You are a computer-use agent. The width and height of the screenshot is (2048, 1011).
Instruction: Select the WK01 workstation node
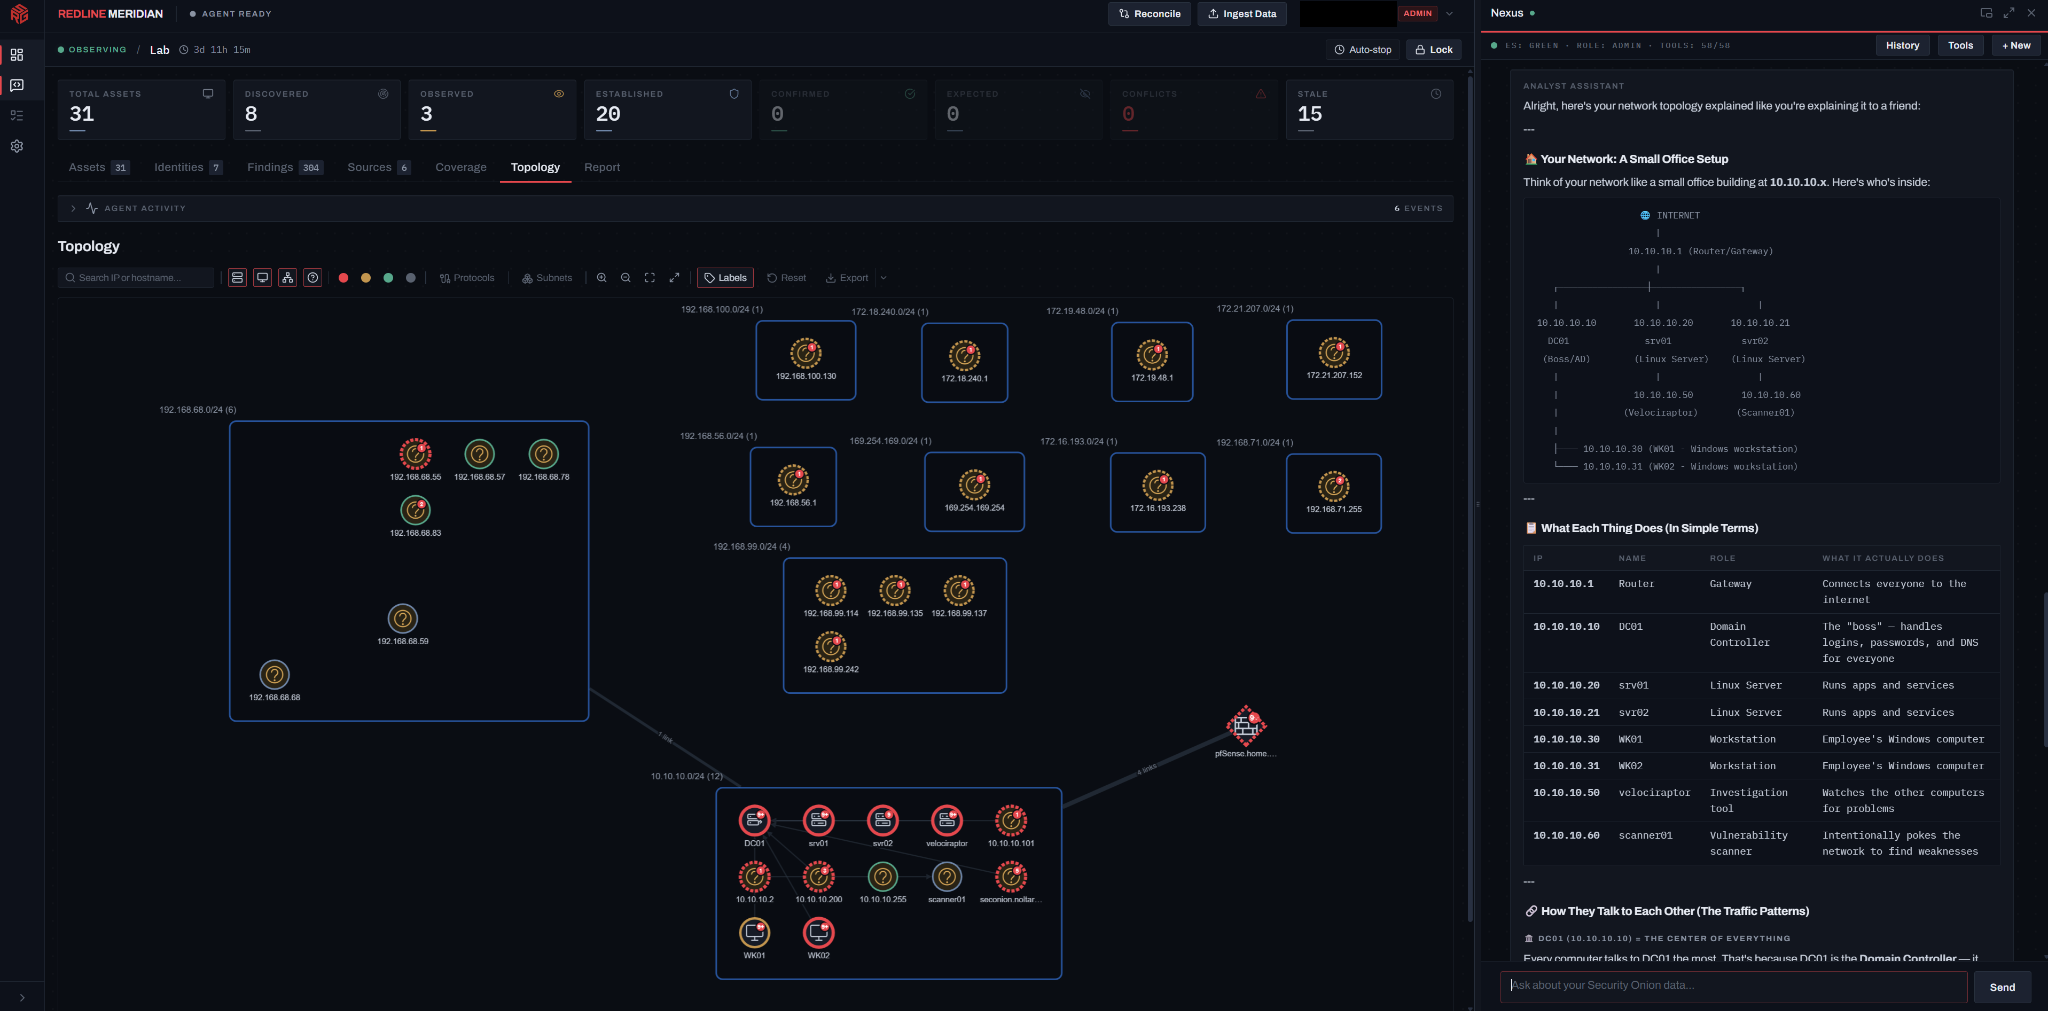tap(755, 933)
